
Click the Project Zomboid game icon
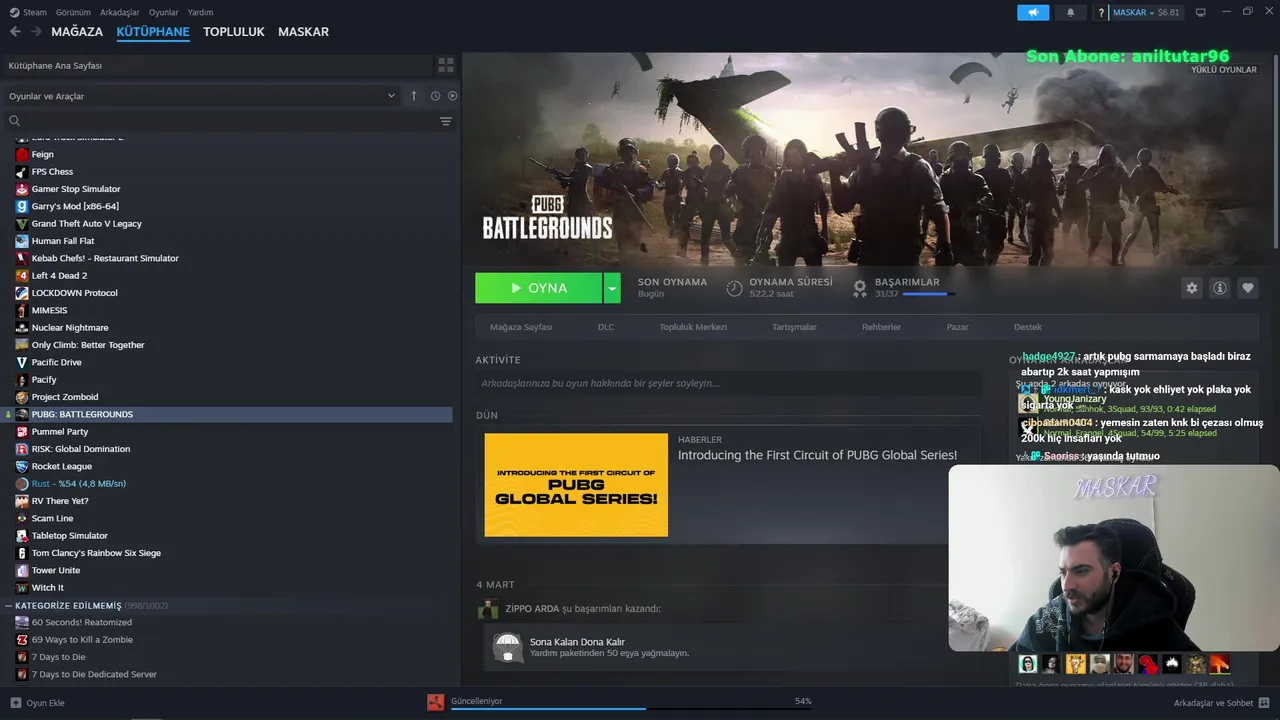point(22,397)
